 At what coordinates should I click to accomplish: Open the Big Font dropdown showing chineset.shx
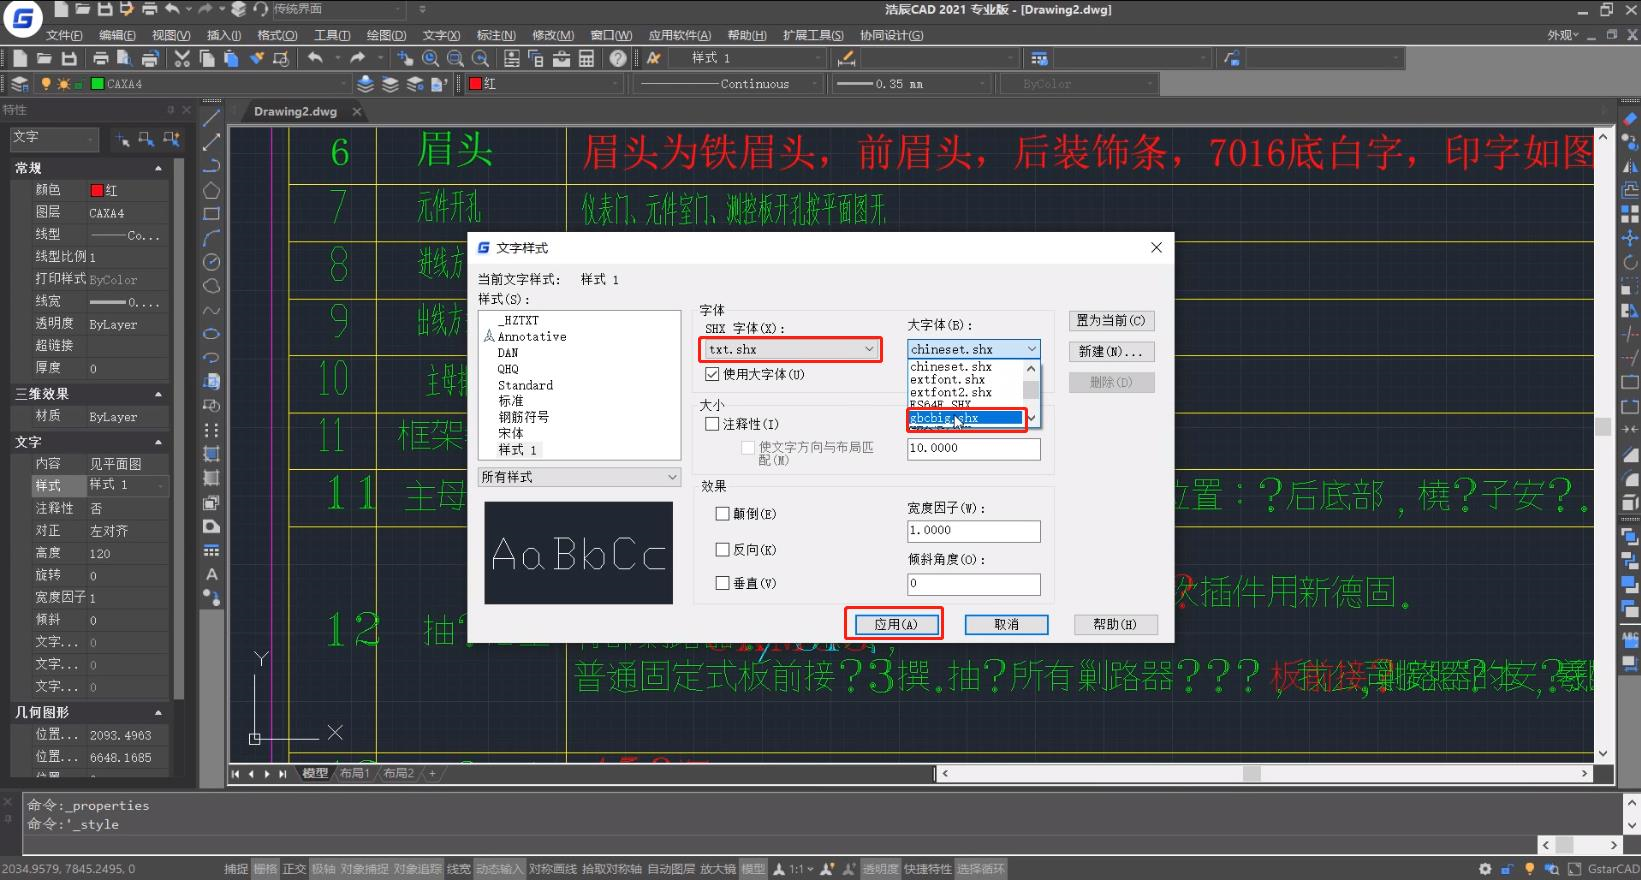coord(974,349)
